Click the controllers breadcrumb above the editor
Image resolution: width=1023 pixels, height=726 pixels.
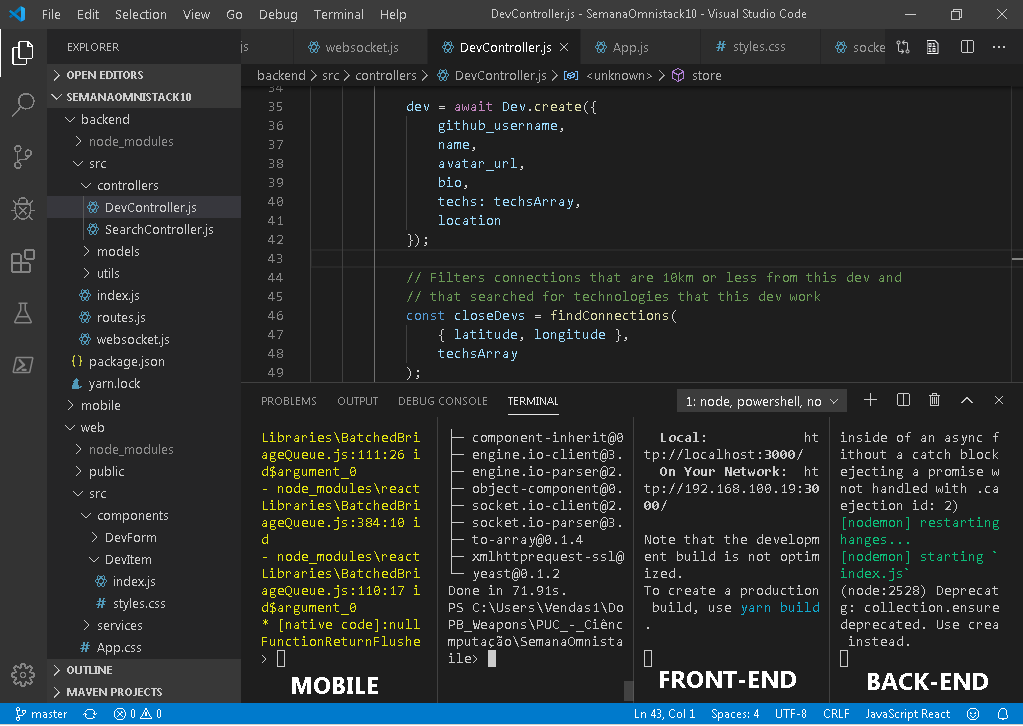(x=387, y=75)
